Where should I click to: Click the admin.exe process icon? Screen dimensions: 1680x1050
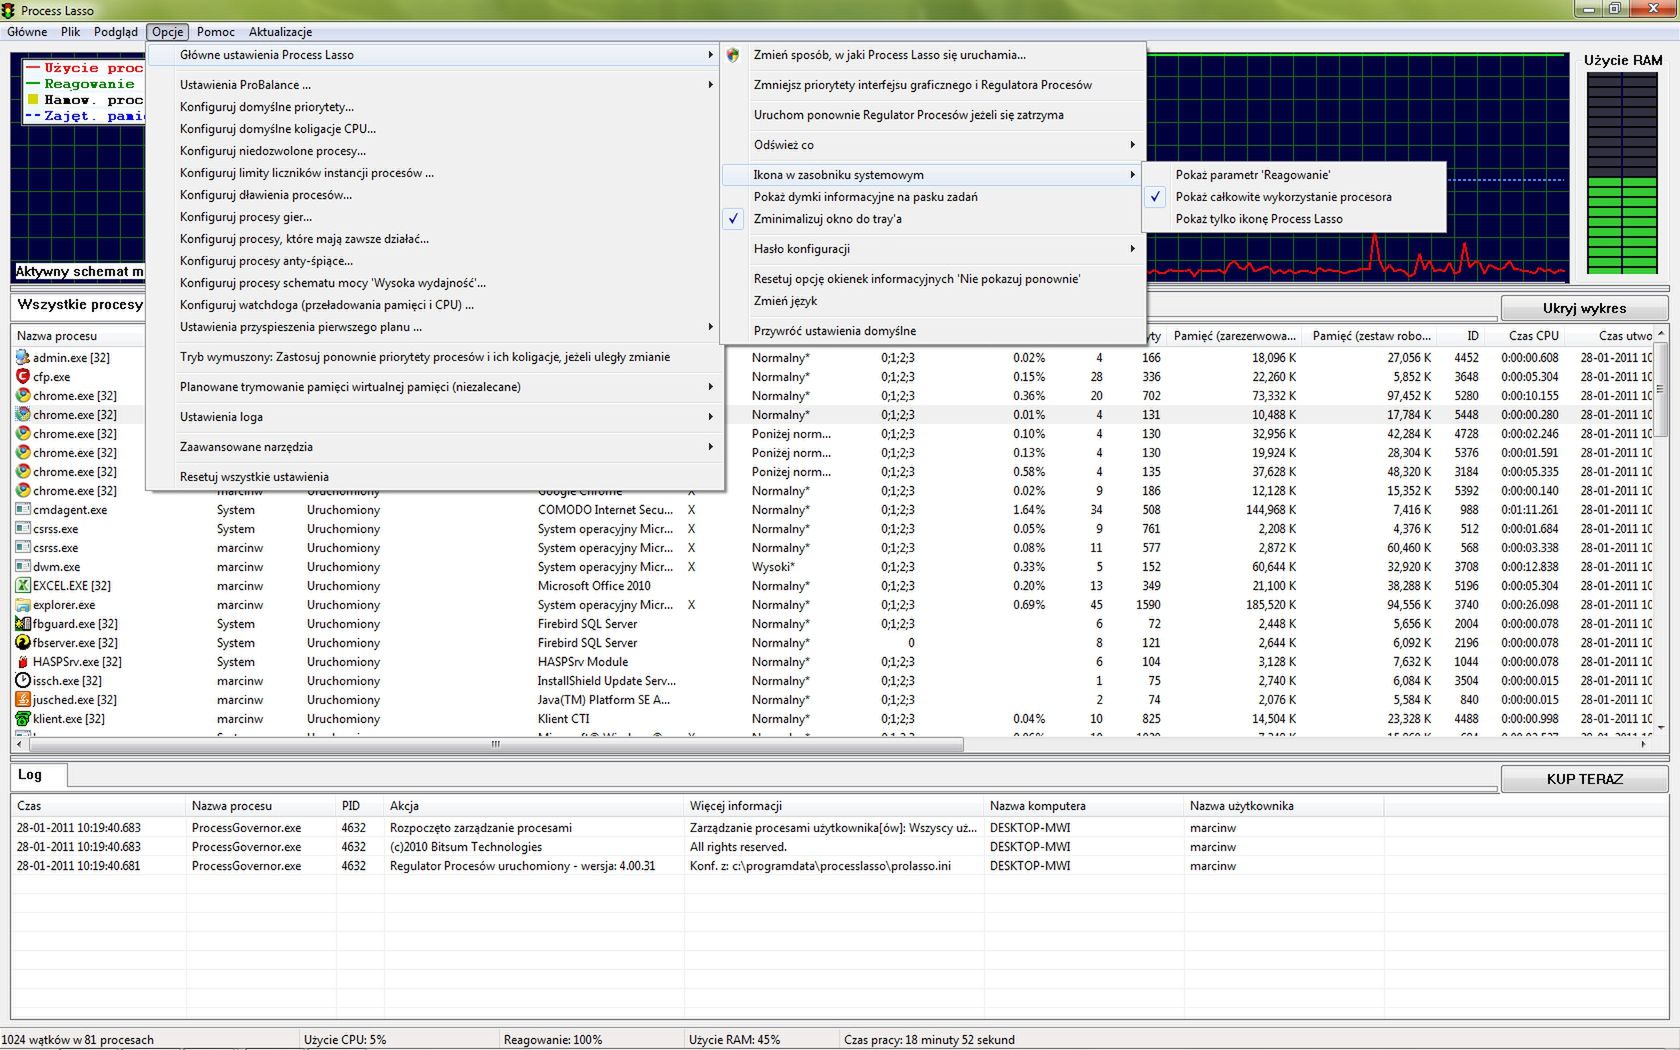click(x=23, y=357)
